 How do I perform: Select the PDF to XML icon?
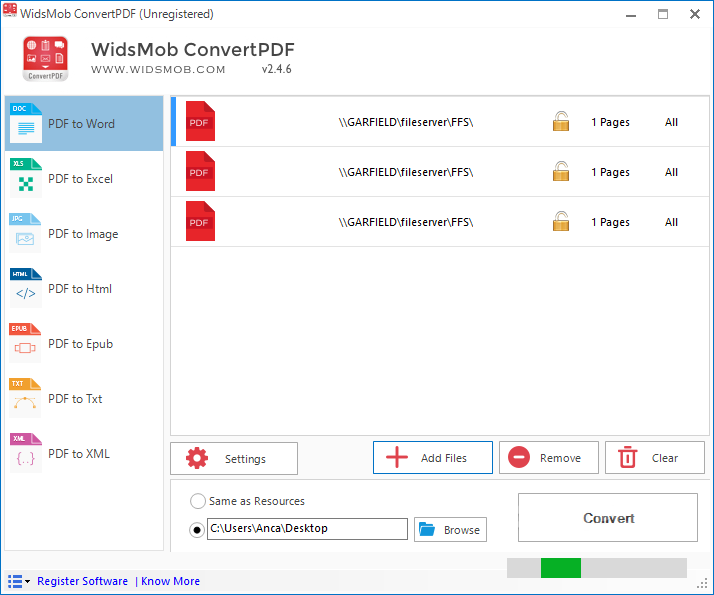click(26, 453)
